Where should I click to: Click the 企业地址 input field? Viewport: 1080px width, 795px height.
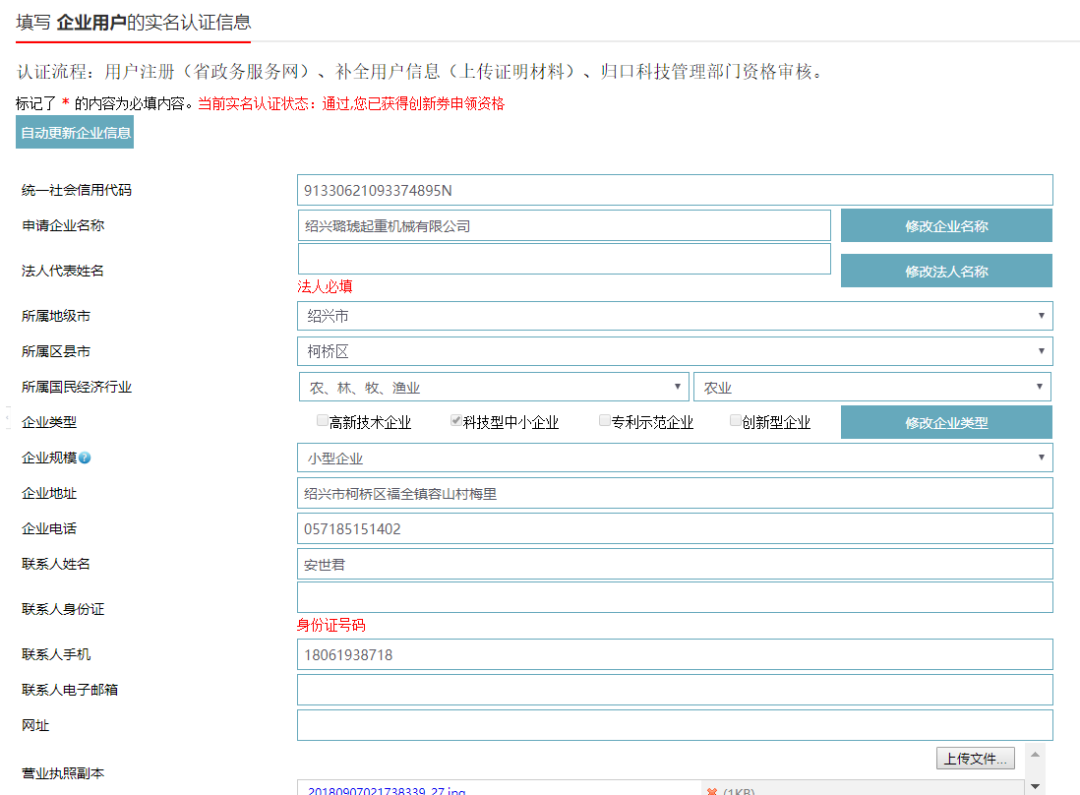(x=675, y=494)
